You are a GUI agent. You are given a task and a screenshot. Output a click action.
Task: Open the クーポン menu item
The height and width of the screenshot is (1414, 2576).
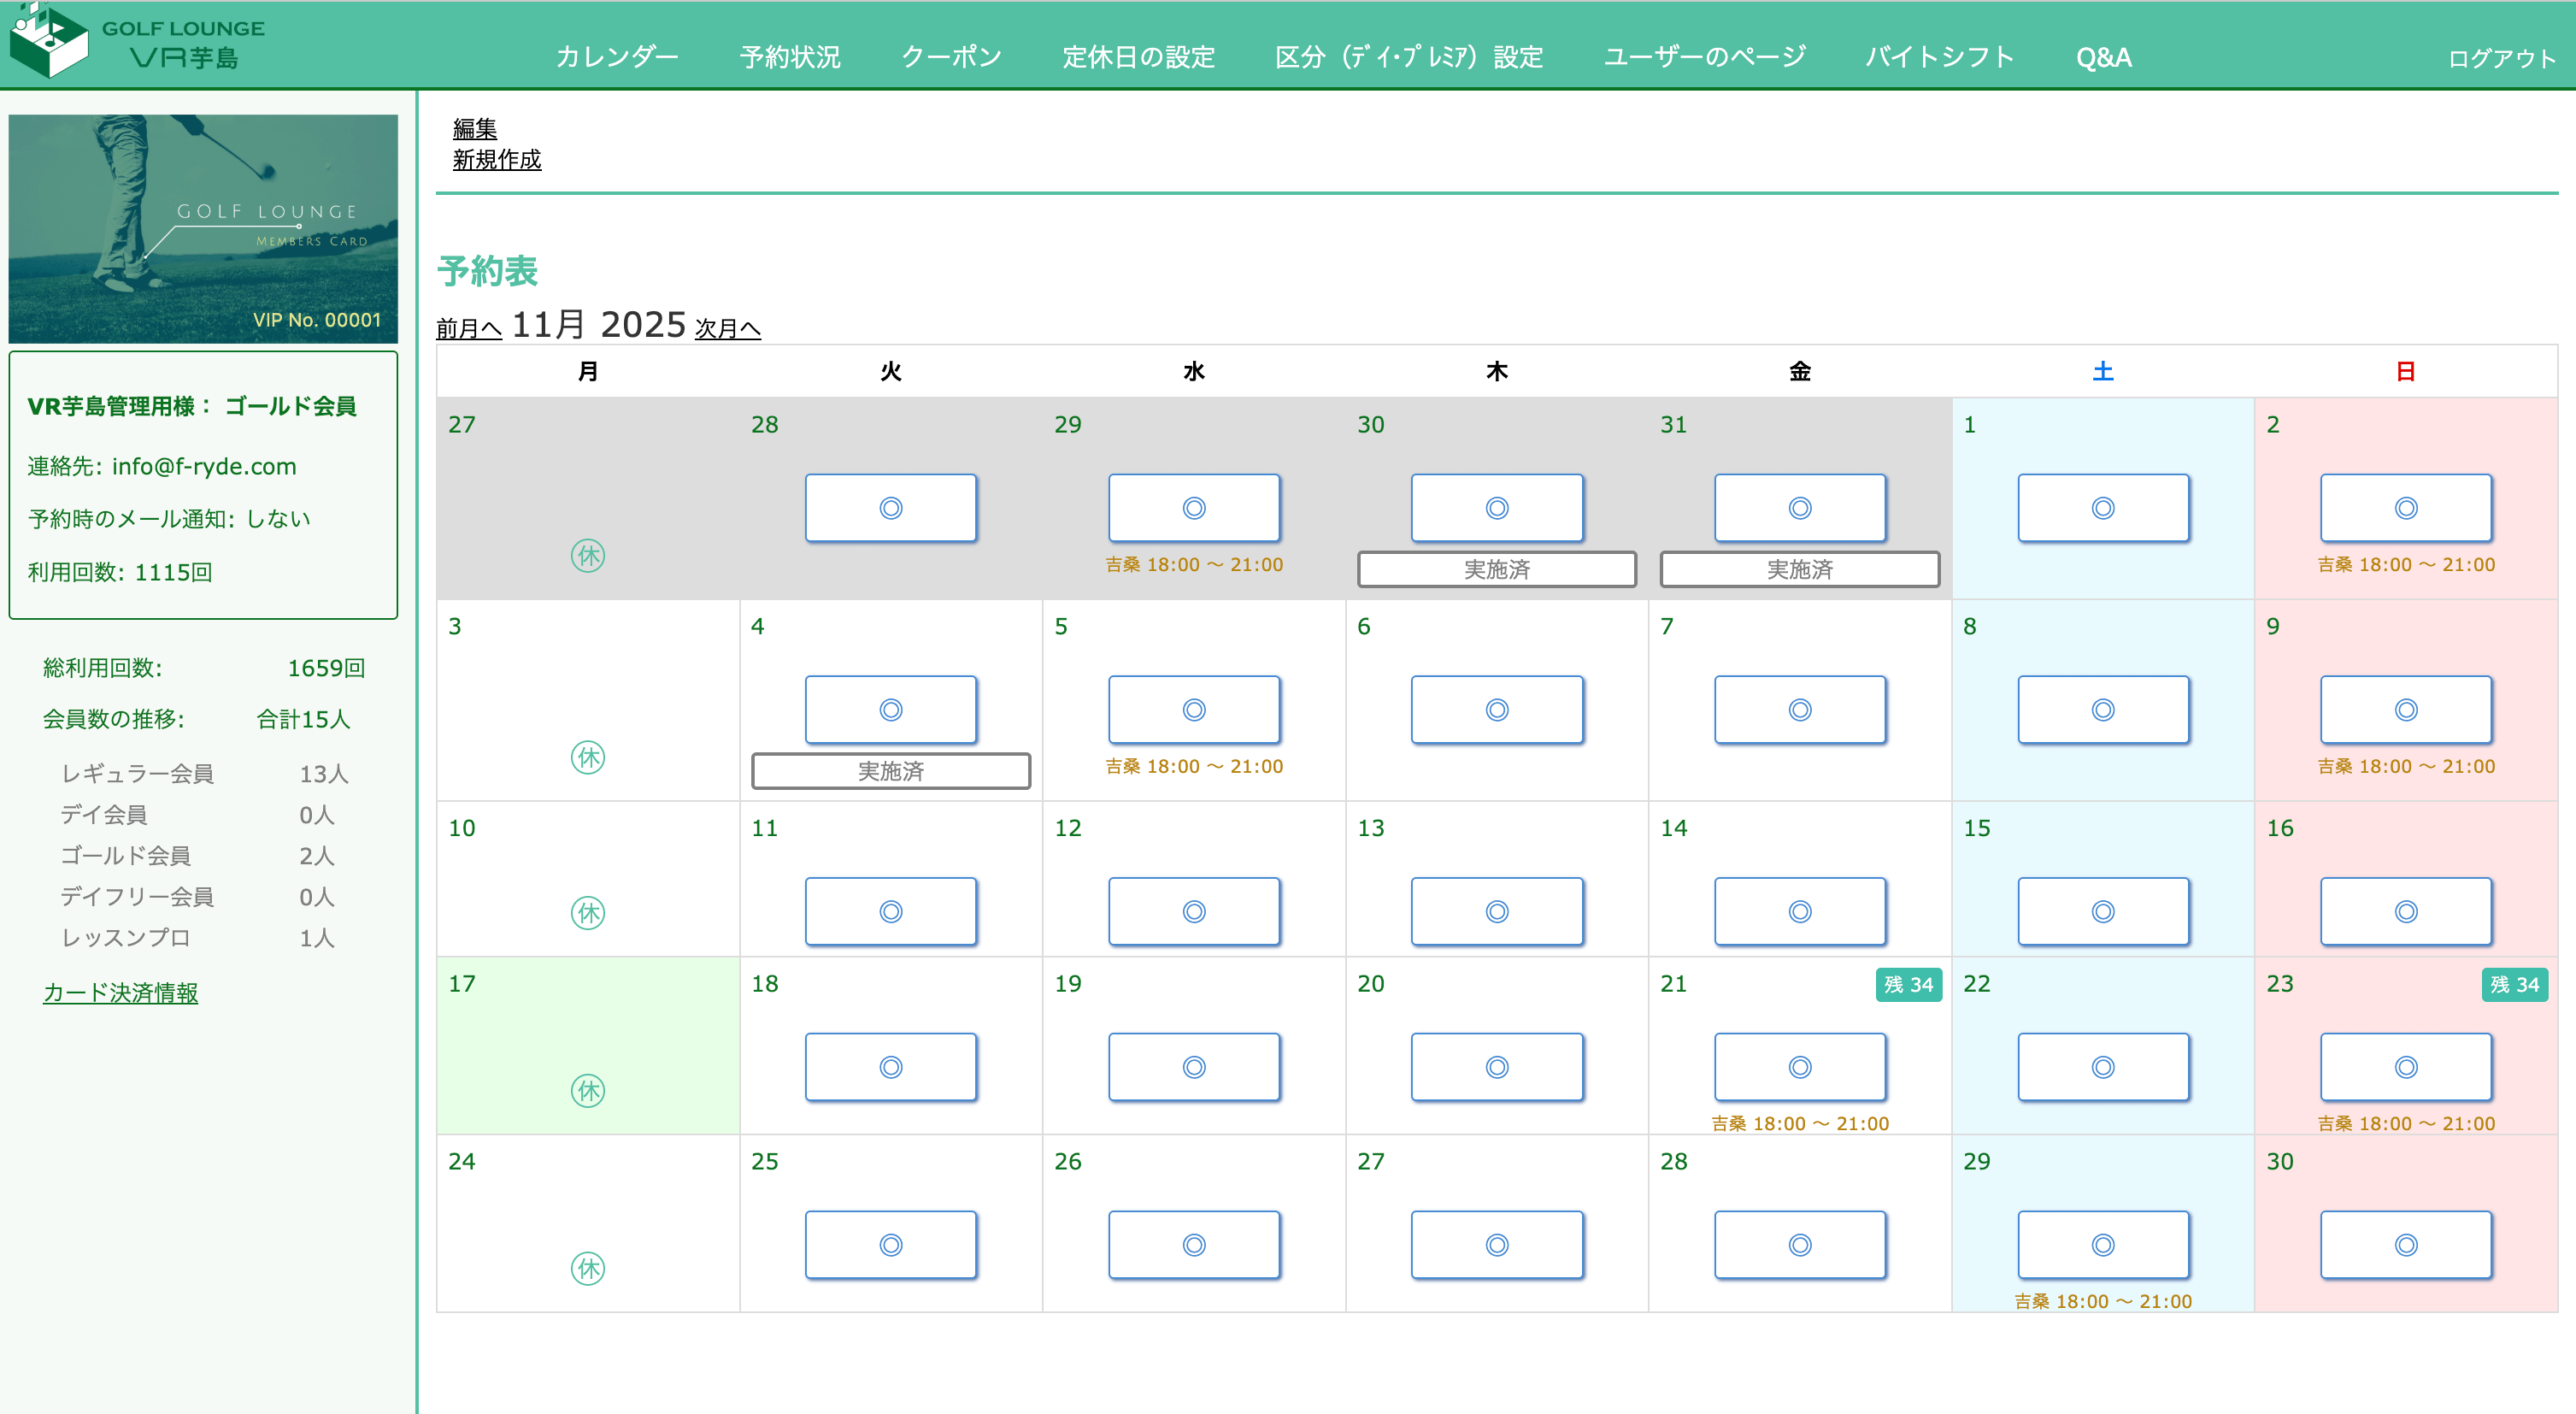tap(952, 57)
